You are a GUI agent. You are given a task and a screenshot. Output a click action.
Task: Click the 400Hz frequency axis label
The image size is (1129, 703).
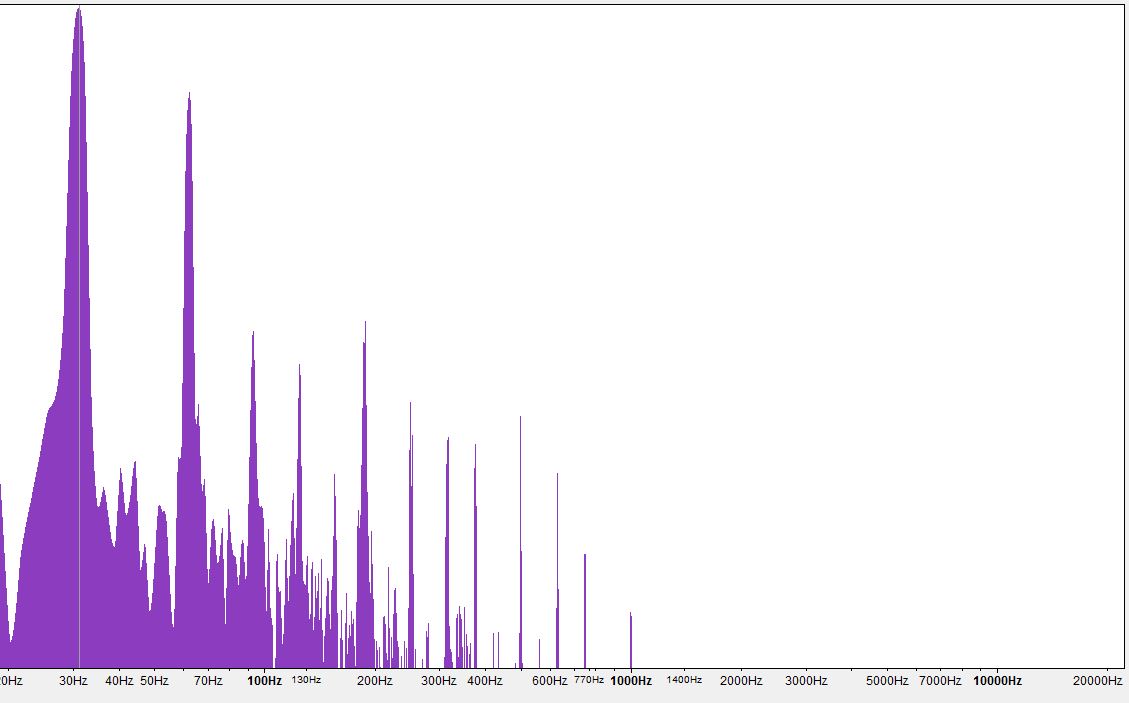pyautogui.click(x=485, y=681)
